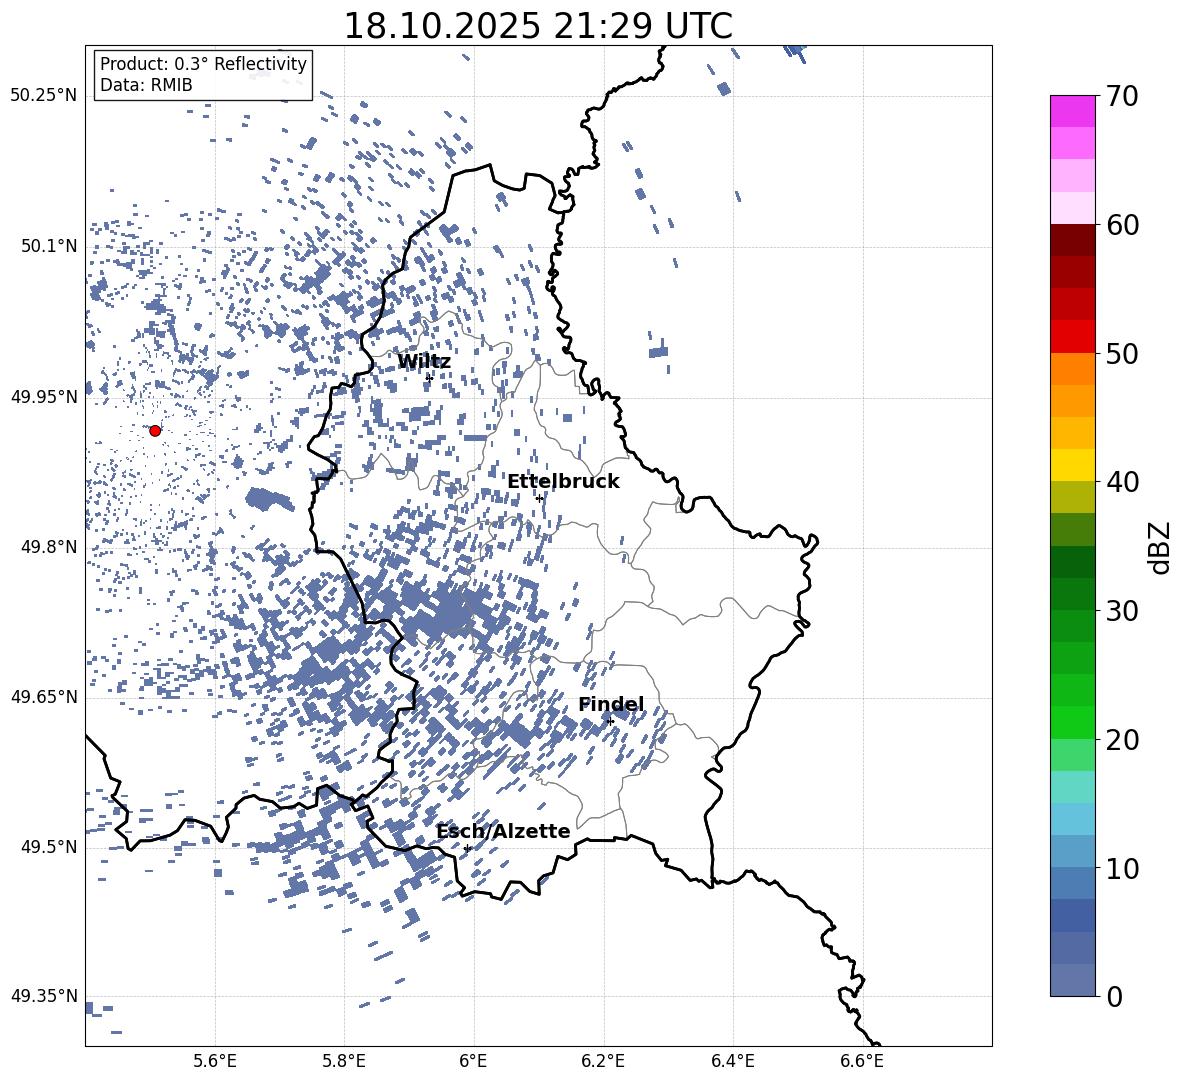
Task: Click the 50.25°N latitude label
Action: point(44,96)
